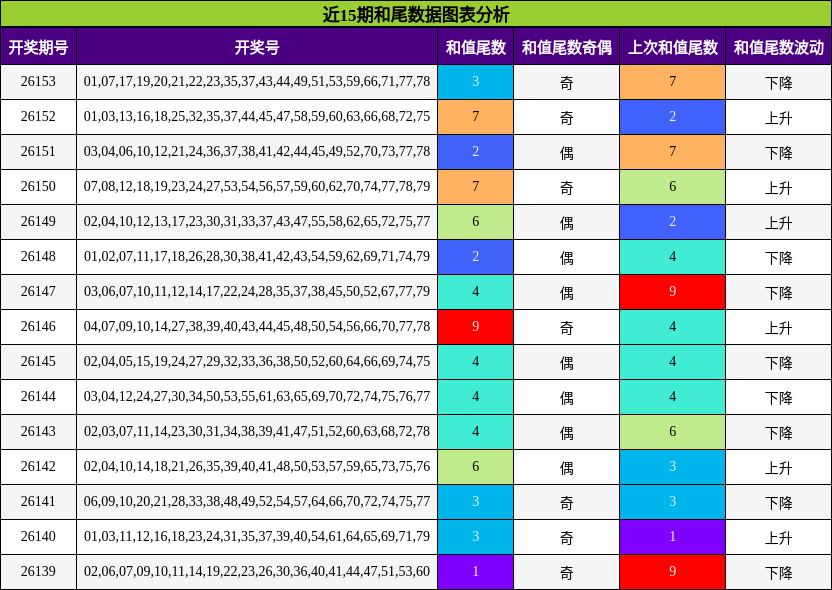Viewport: 832px width, 590px height.
Task: Click draw numbers starting 01,02,07,11,17
Action: click(257, 257)
